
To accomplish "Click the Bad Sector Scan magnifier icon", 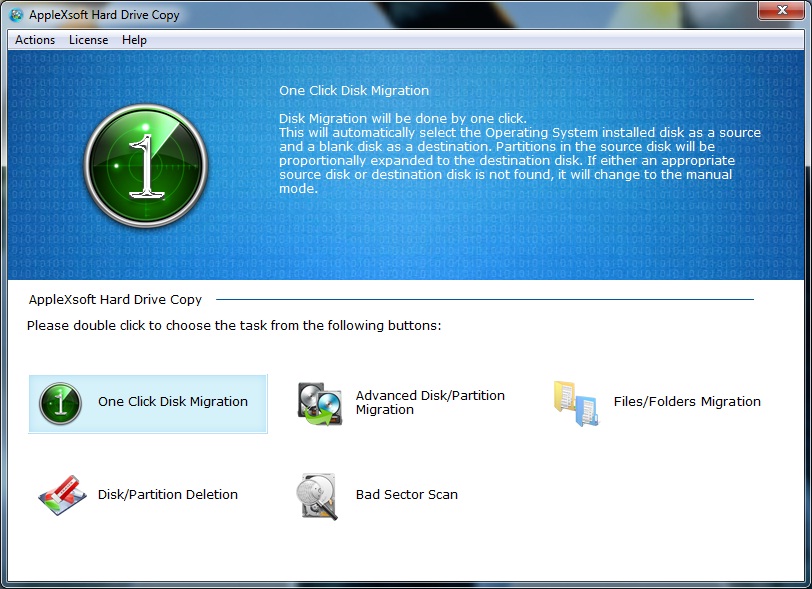I will point(317,496).
